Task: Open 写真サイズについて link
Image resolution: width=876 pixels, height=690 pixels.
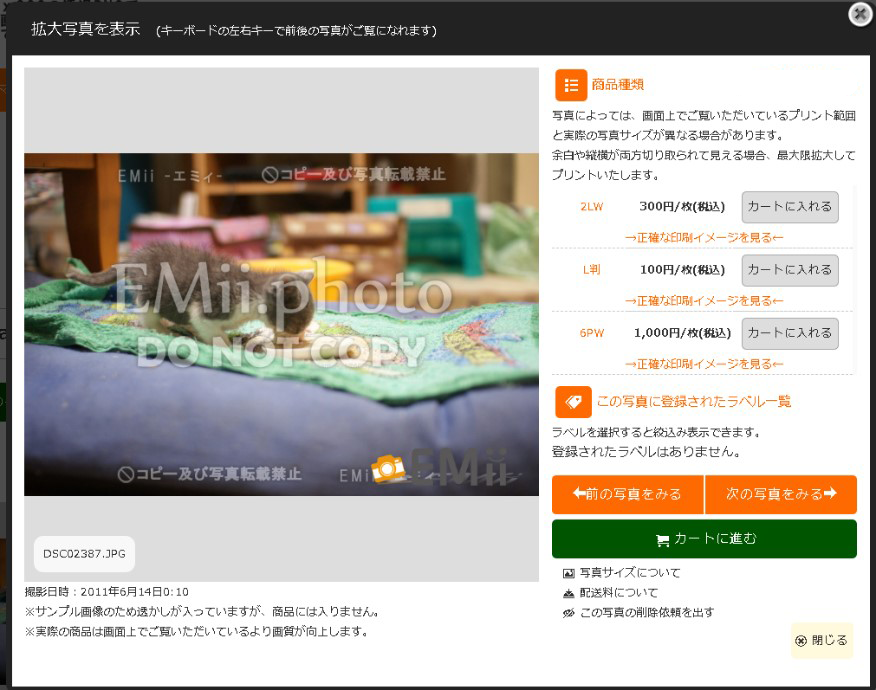Action: (630, 573)
